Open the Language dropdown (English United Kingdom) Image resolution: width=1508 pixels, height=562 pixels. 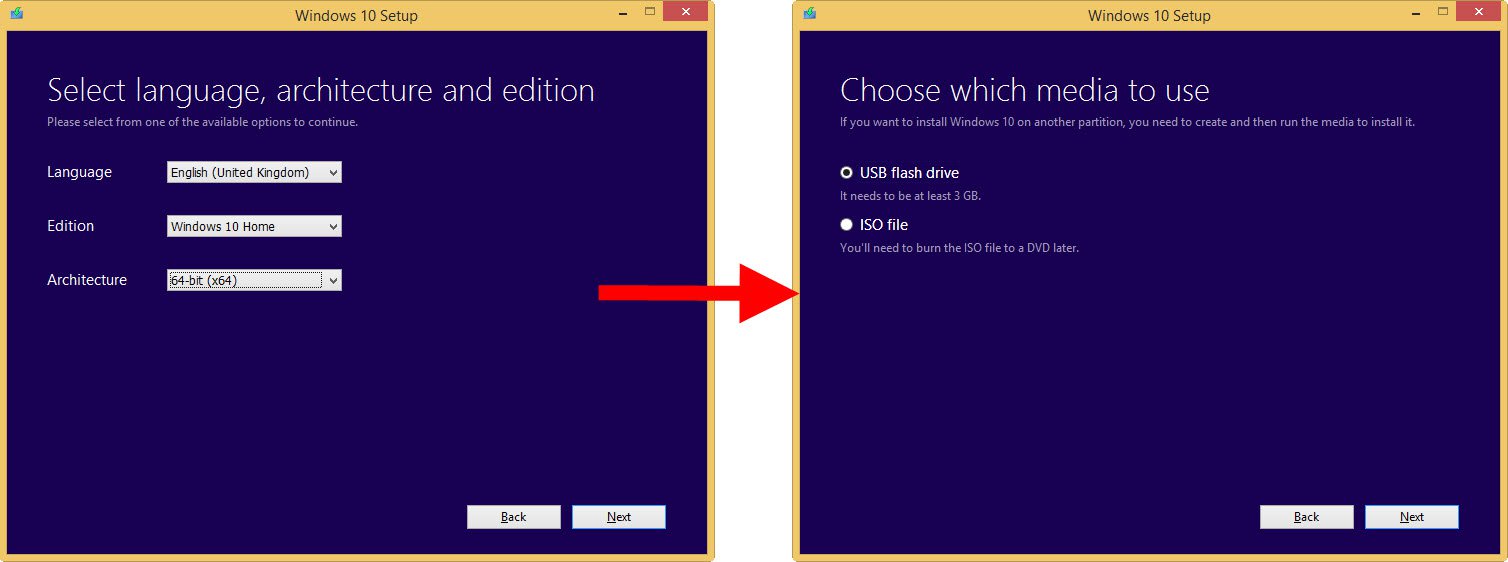[254, 172]
